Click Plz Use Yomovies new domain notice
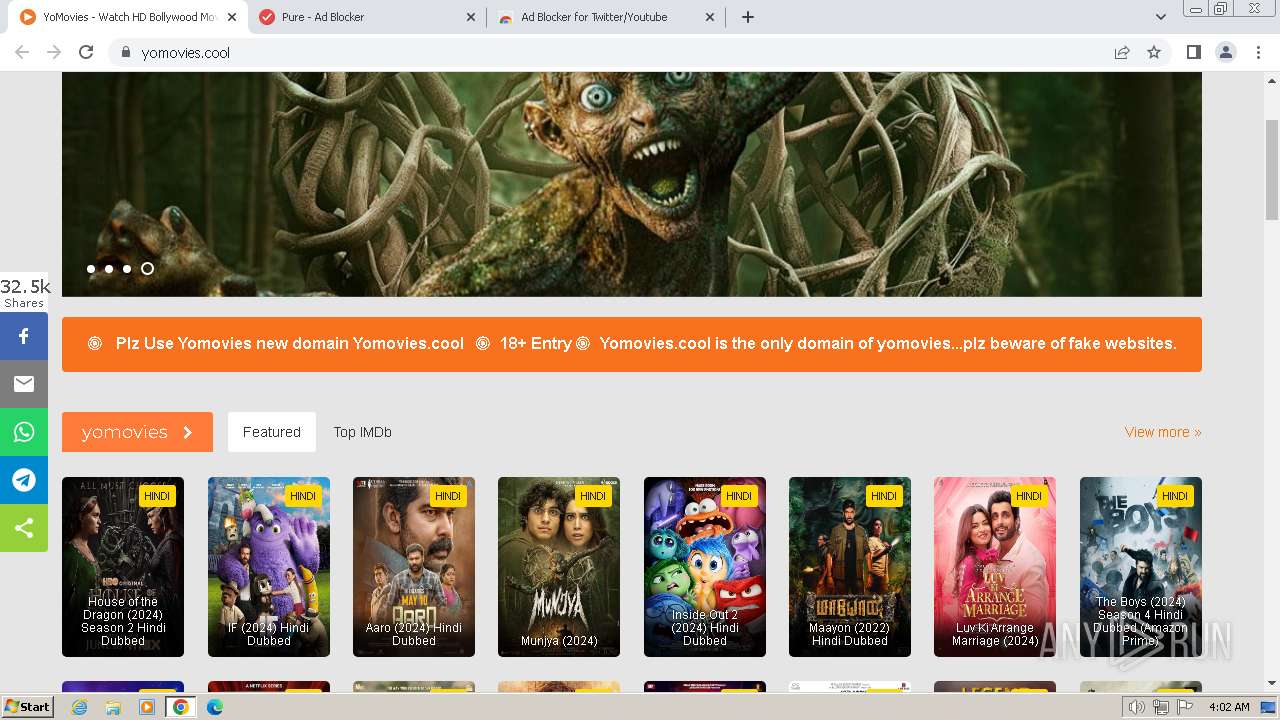 tap(290, 343)
